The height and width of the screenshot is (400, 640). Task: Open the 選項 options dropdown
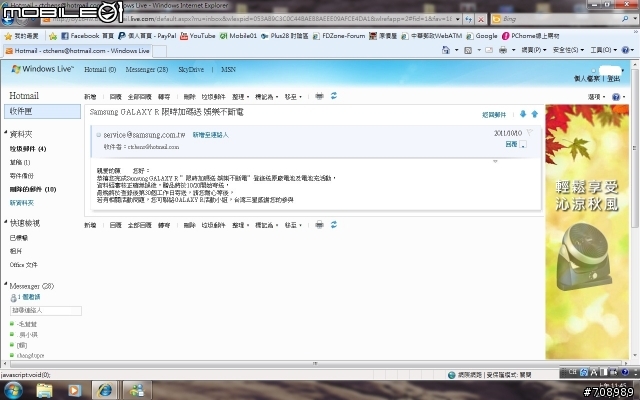pyautogui.click(x=596, y=97)
